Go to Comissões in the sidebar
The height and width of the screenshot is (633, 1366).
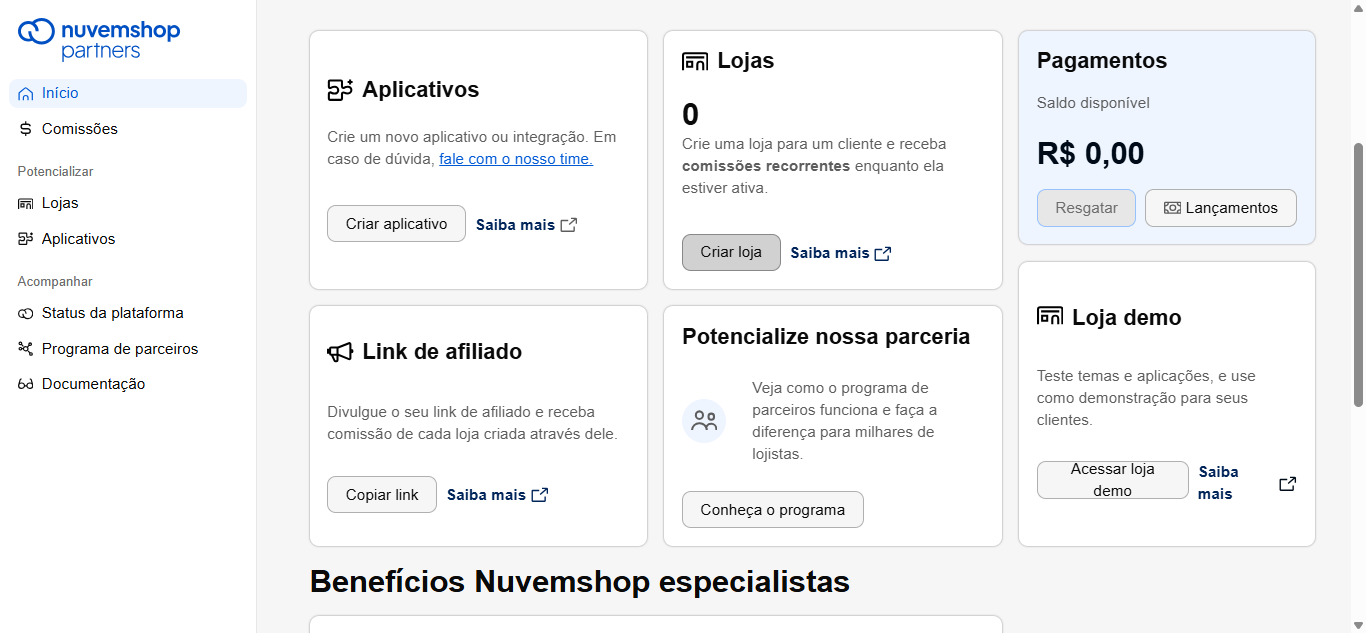pyautogui.click(x=79, y=129)
